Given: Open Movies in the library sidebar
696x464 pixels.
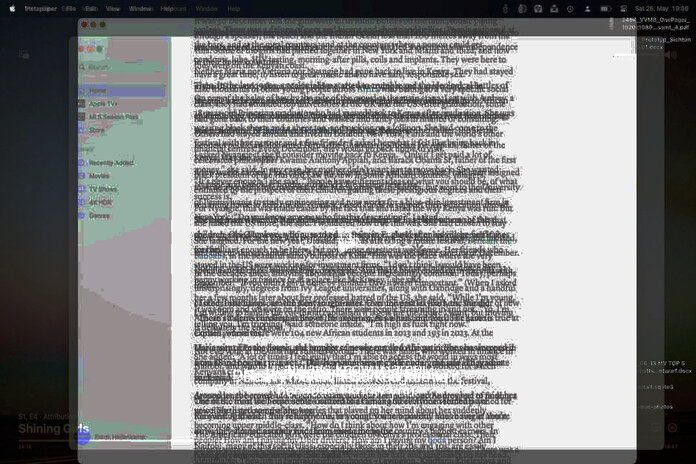Looking at the screenshot, I should (x=123, y=176).
